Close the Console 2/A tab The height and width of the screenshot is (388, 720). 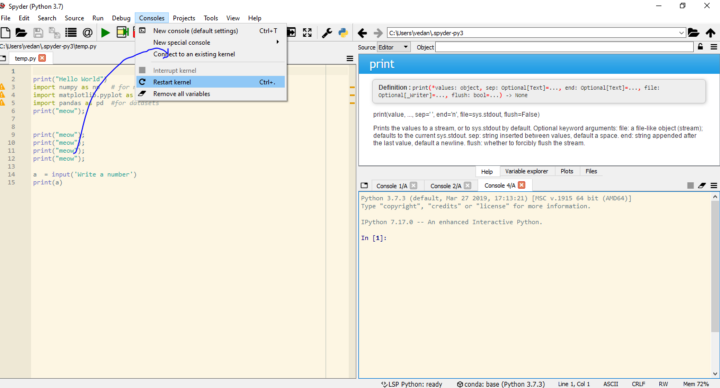click(467, 186)
